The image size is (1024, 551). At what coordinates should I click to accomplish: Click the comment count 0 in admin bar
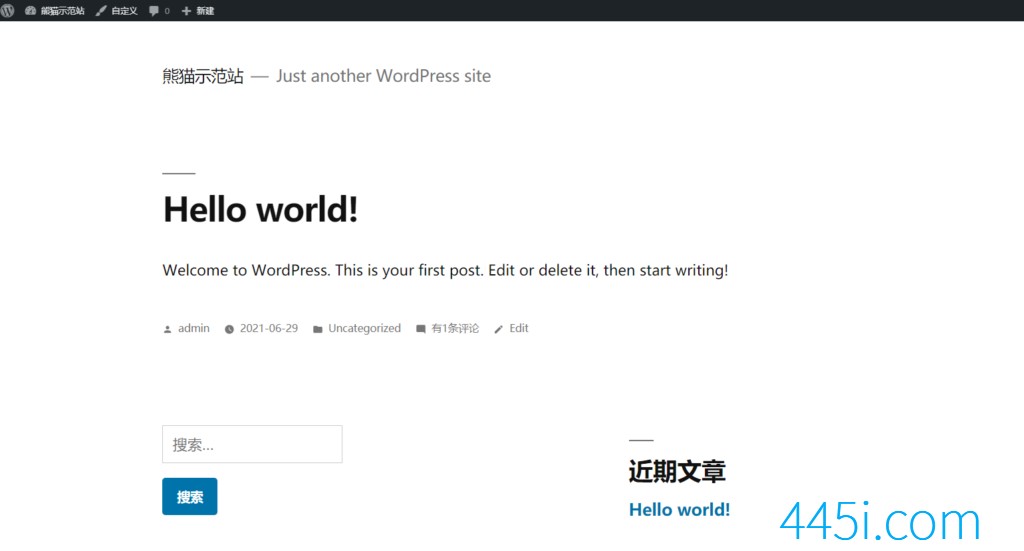[x=167, y=11]
